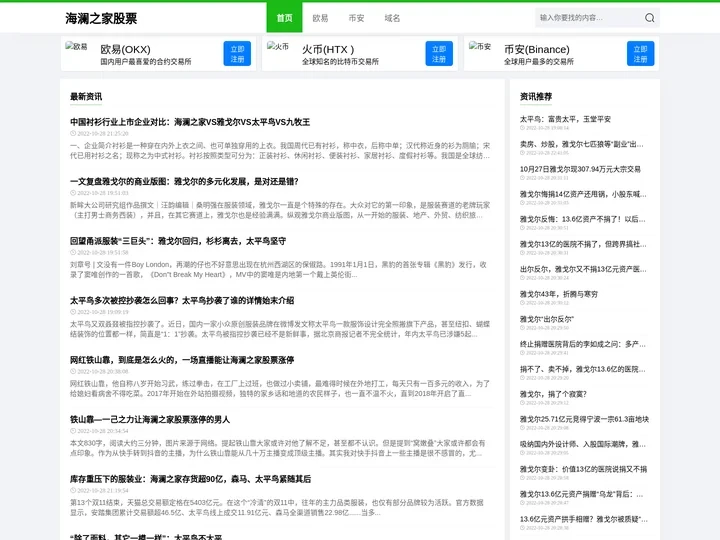Open article 一文复盘雅戈尔的商业版图
Image resolution: width=720 pixels, height=540 pixels.
point(184,181)
